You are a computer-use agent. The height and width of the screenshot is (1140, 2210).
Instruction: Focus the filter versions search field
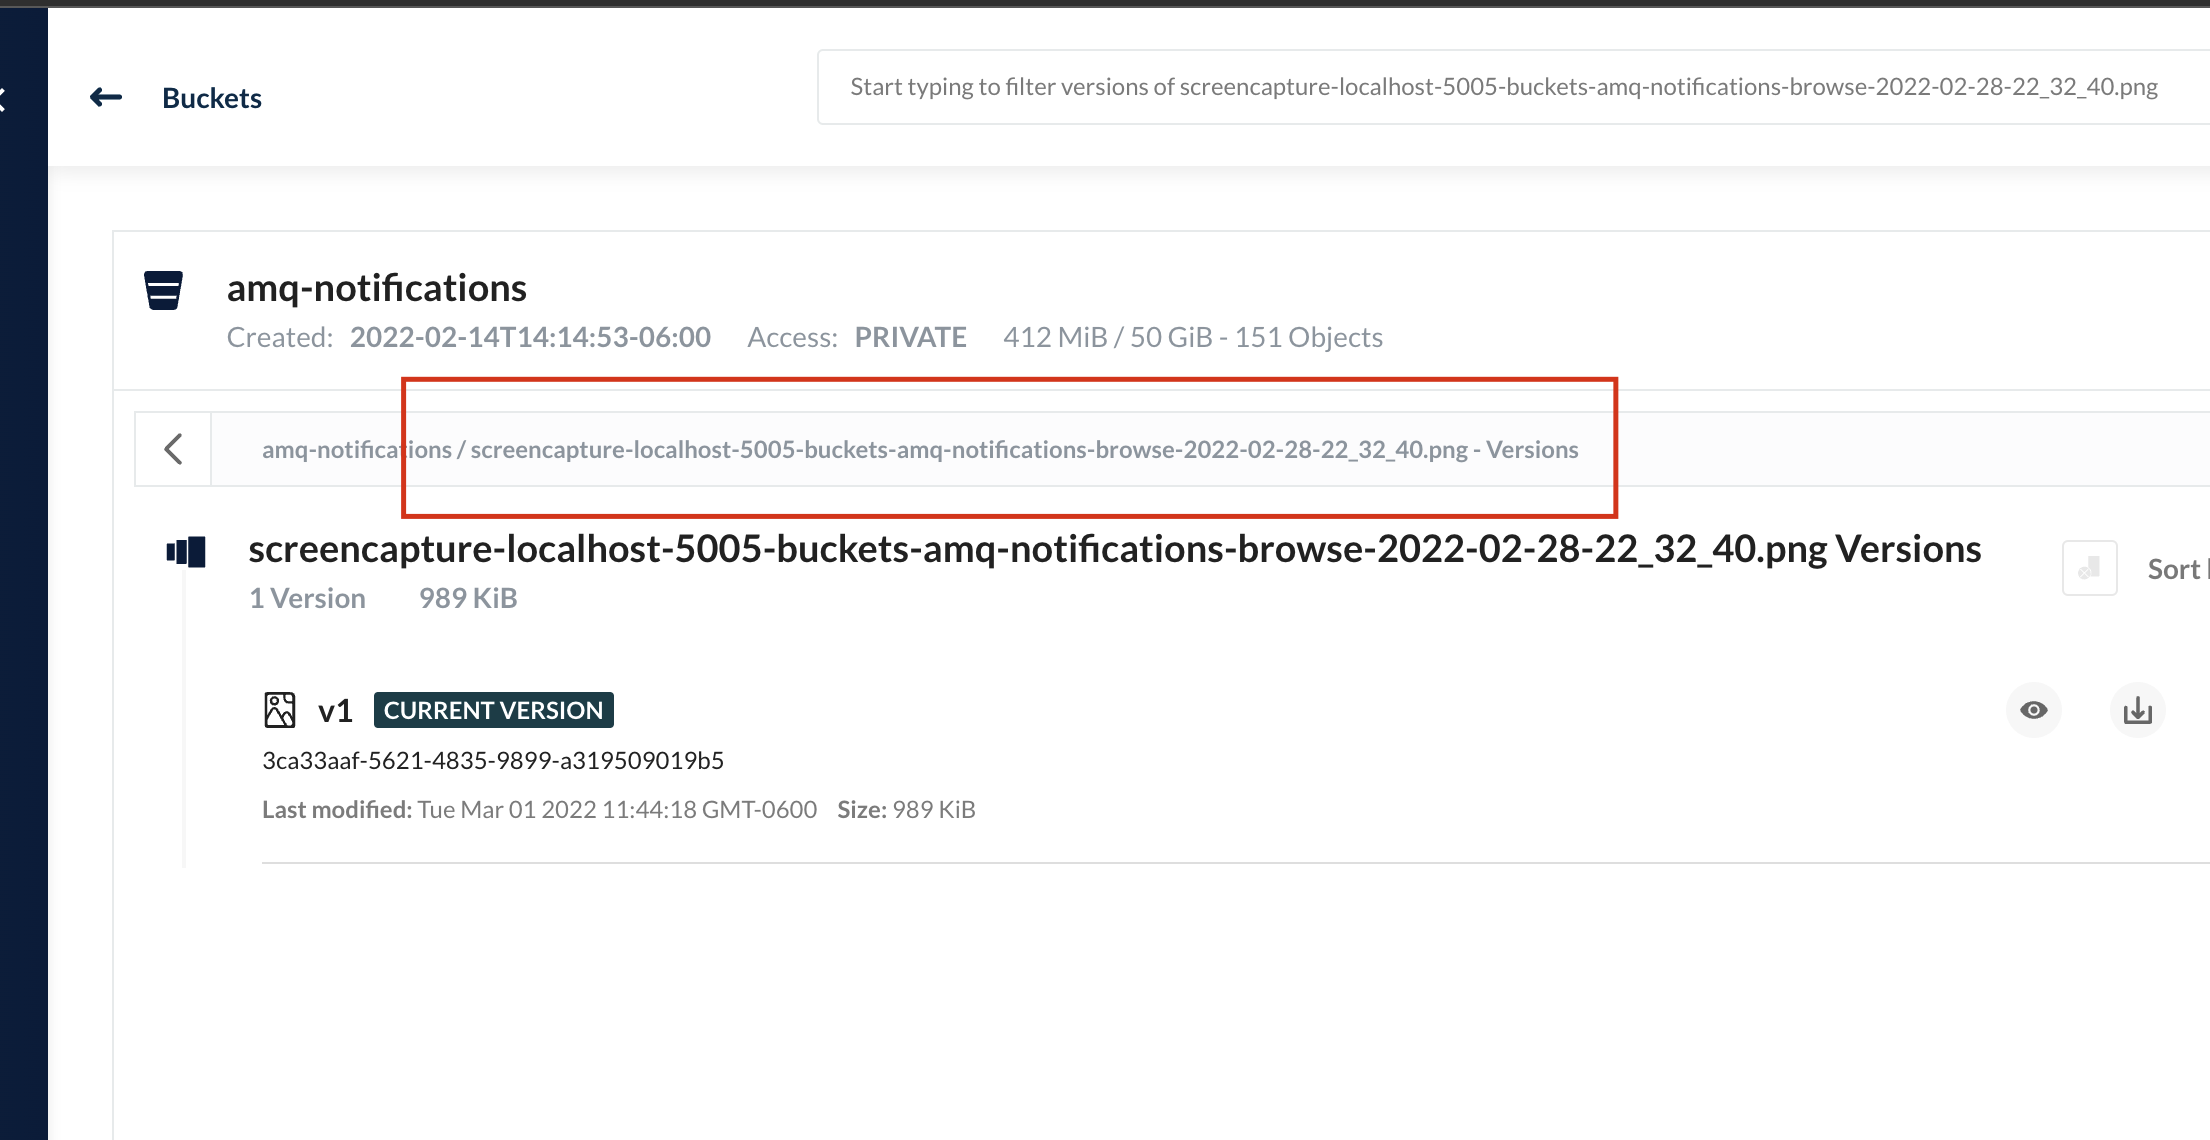click(1500, 87)
